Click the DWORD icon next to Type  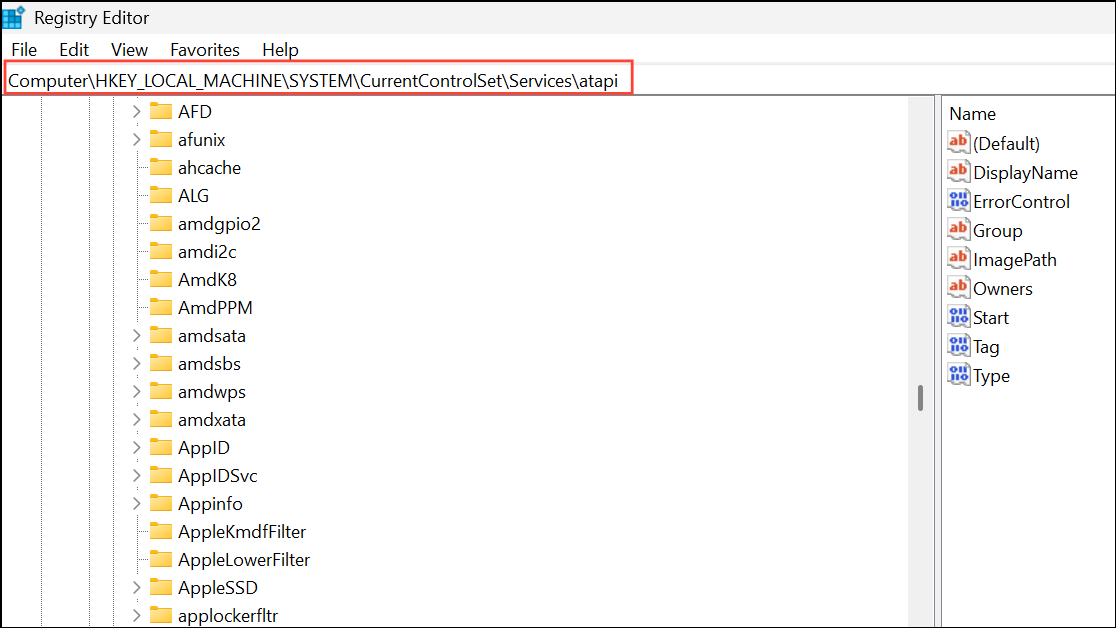click(x=958, y=375)
